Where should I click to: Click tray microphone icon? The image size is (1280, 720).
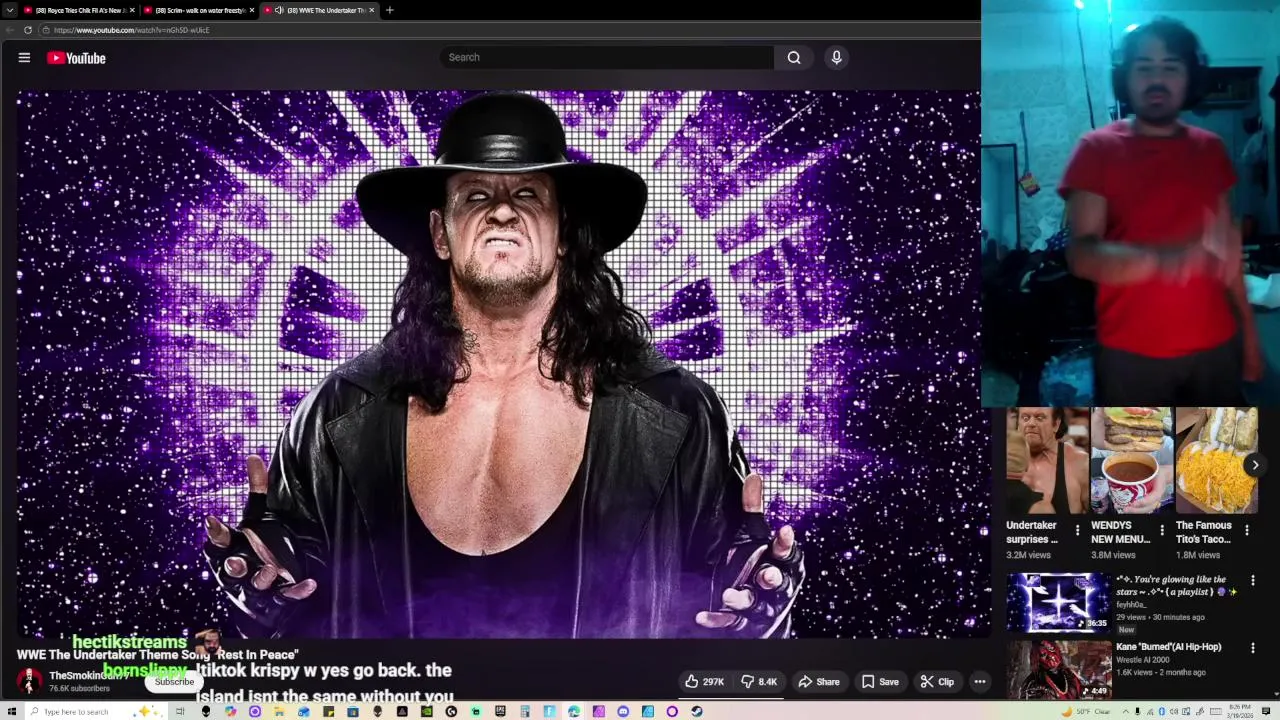click(x=1137, y=711)
